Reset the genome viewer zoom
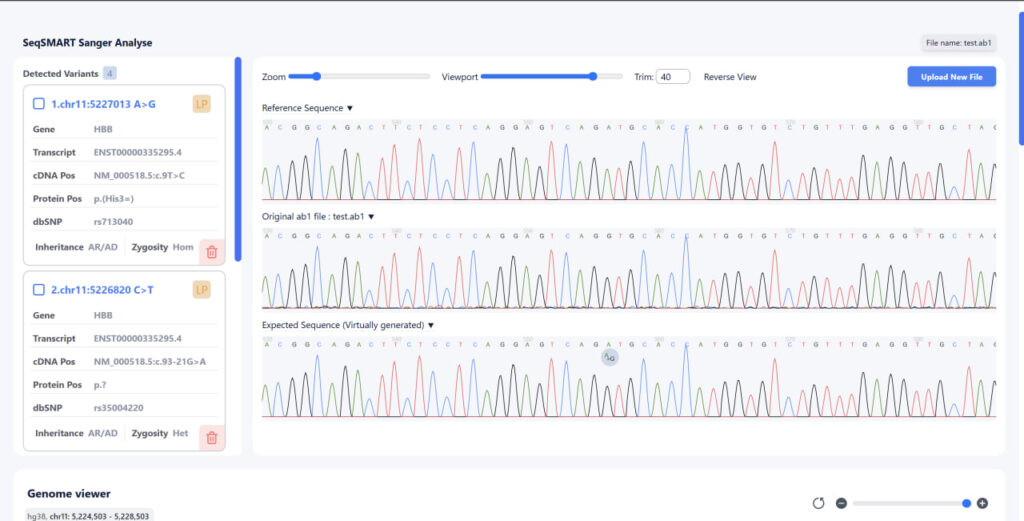The image size is (1024, 521). coord(818,503)
